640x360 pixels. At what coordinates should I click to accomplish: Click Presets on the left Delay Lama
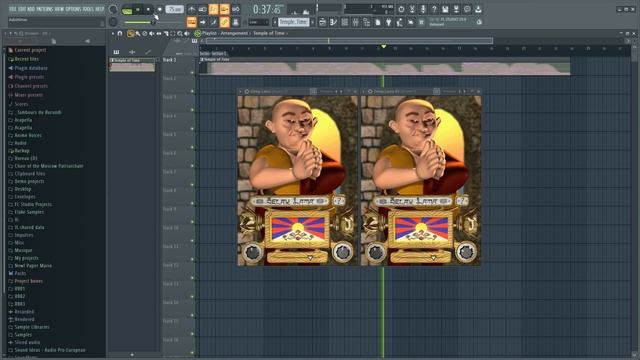coord(325,92)
